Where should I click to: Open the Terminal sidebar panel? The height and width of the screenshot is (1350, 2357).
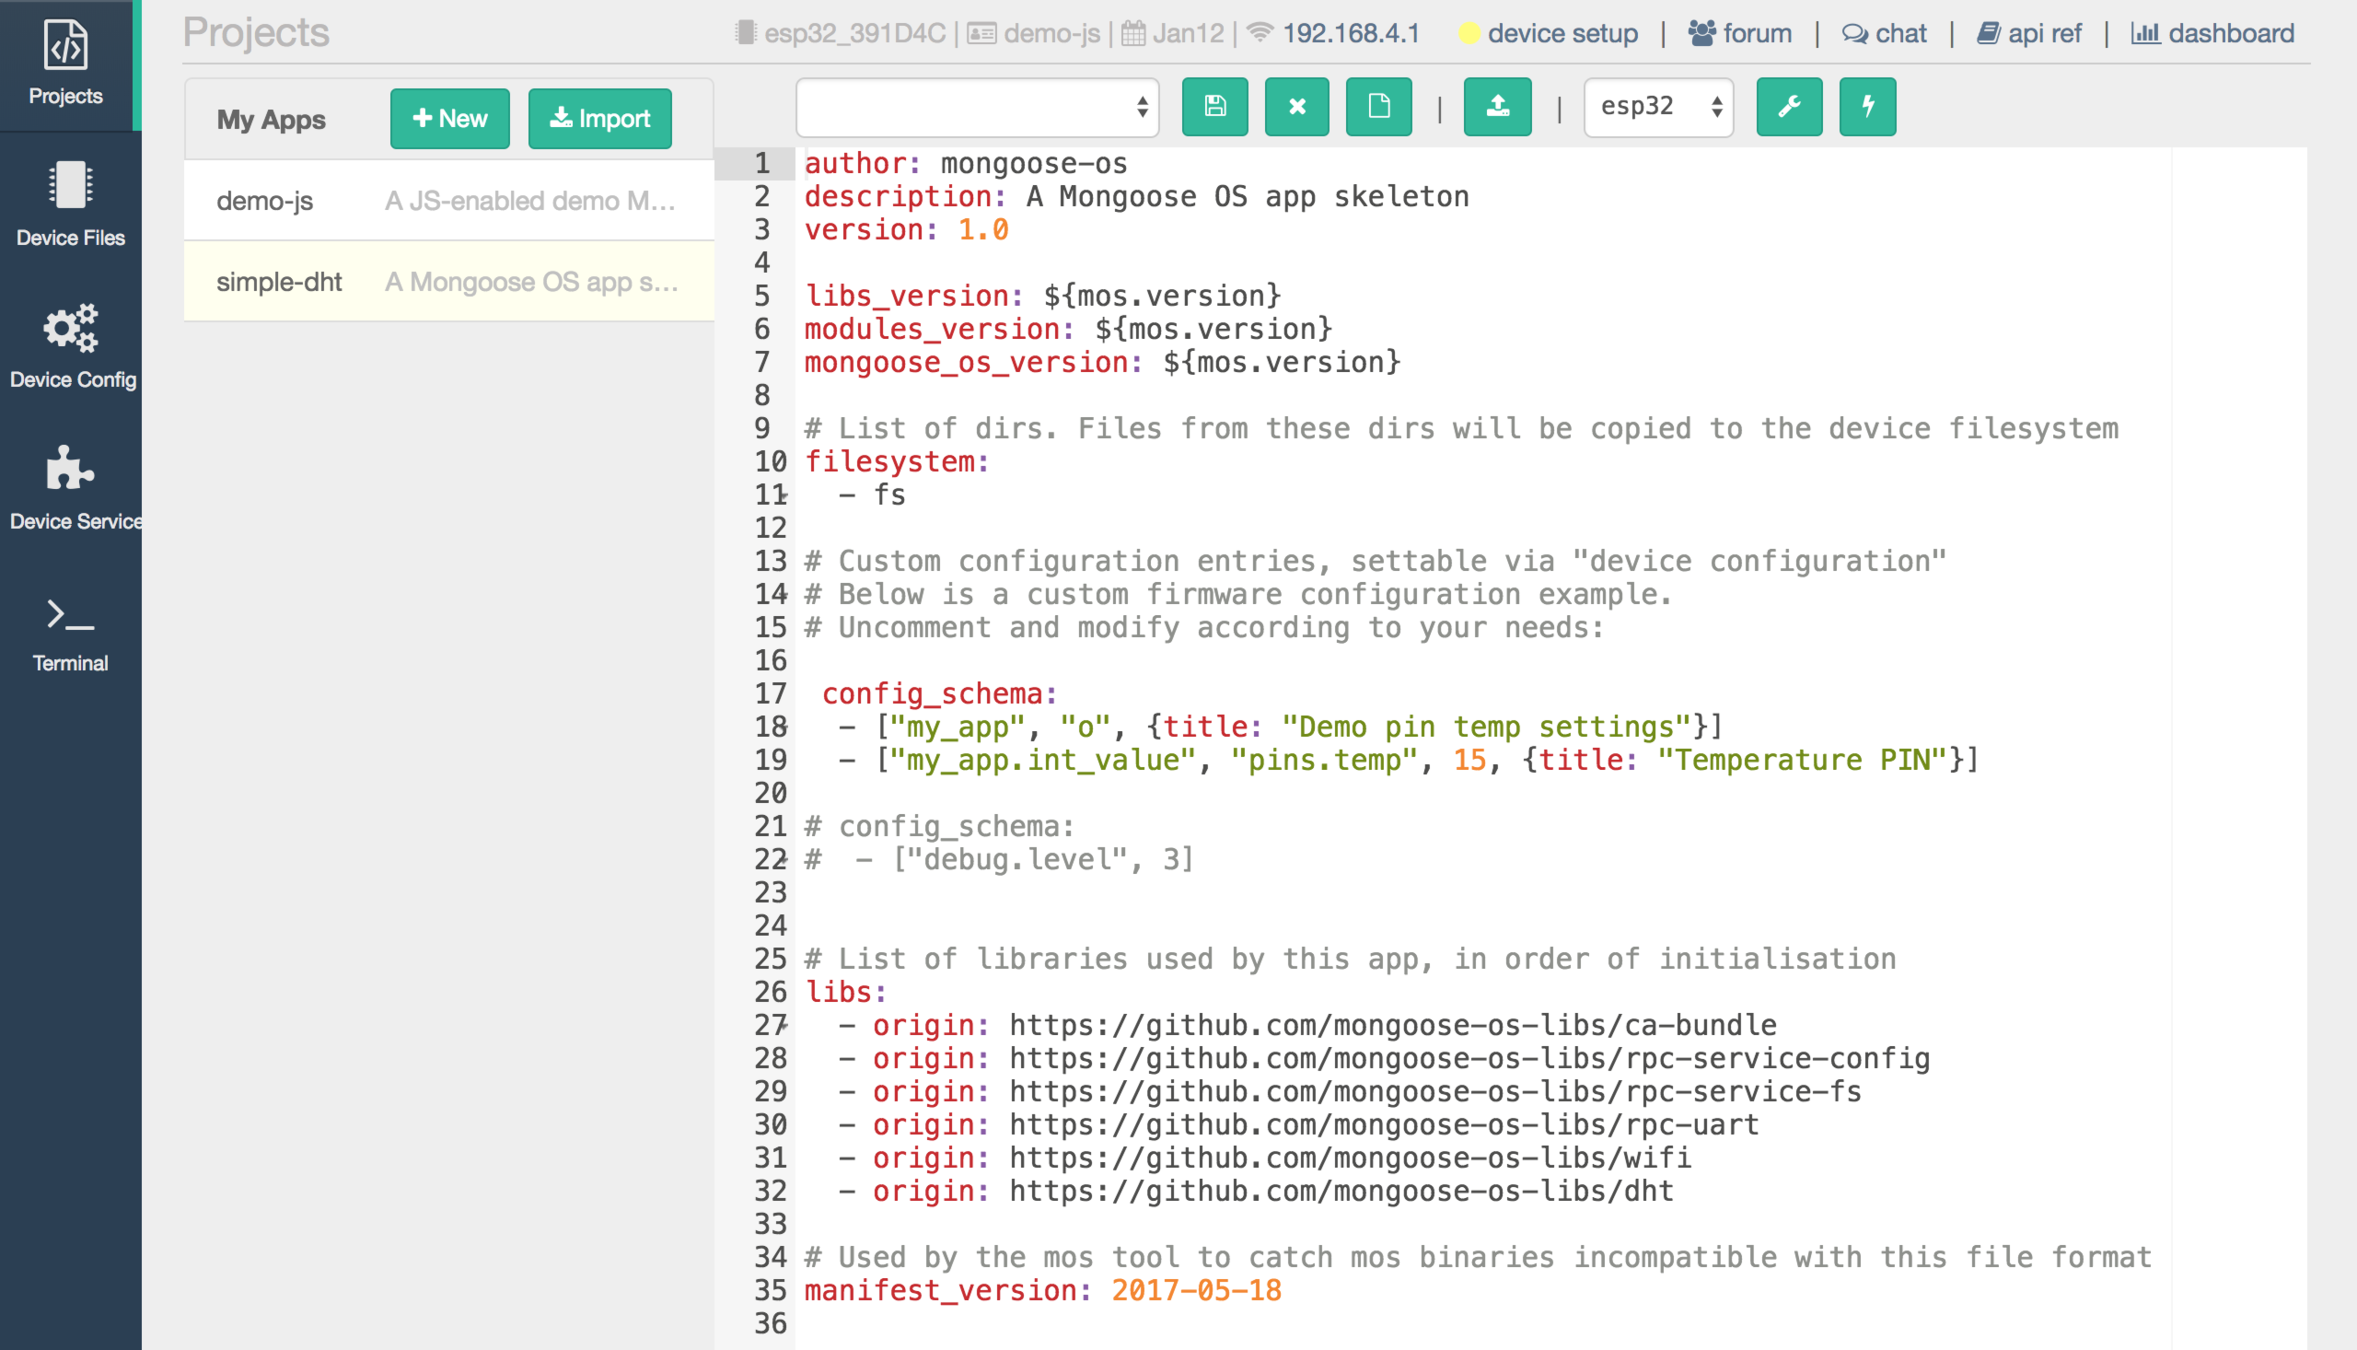pos(70,634)
